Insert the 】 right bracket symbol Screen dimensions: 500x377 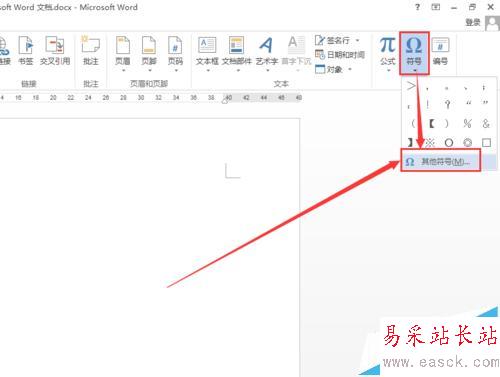[410, 143]
